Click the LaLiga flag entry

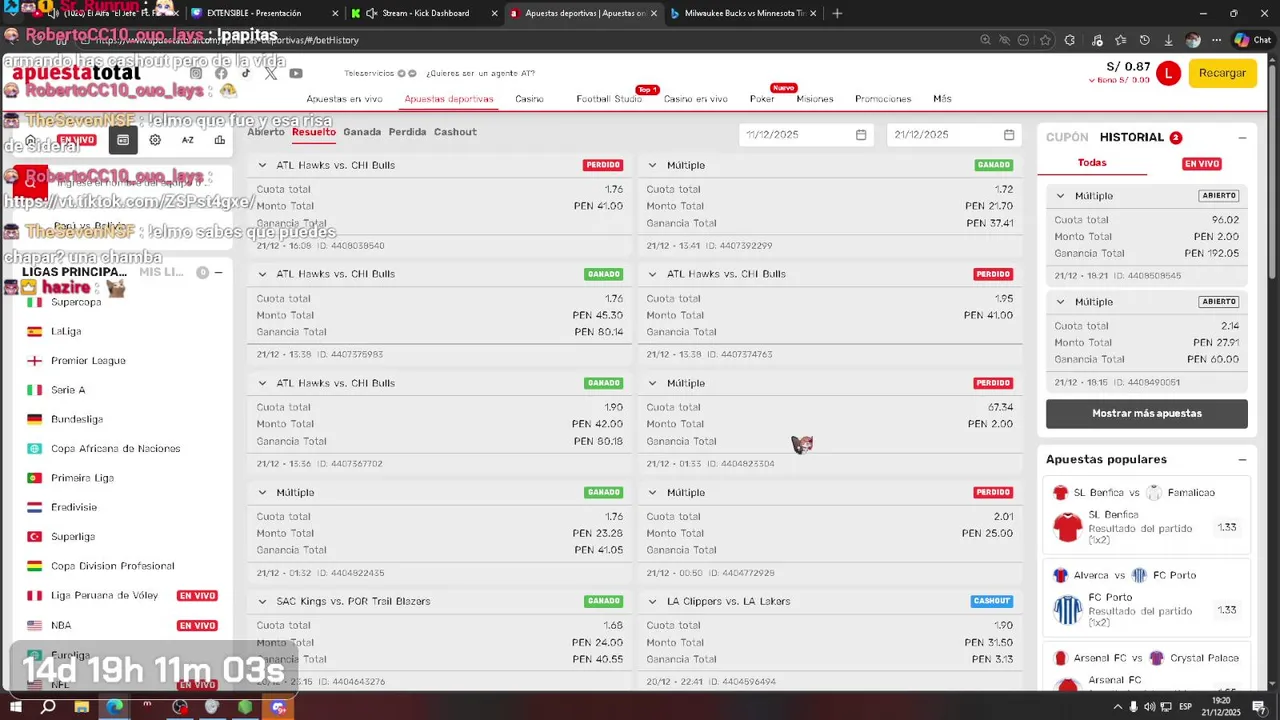[66, 331]
